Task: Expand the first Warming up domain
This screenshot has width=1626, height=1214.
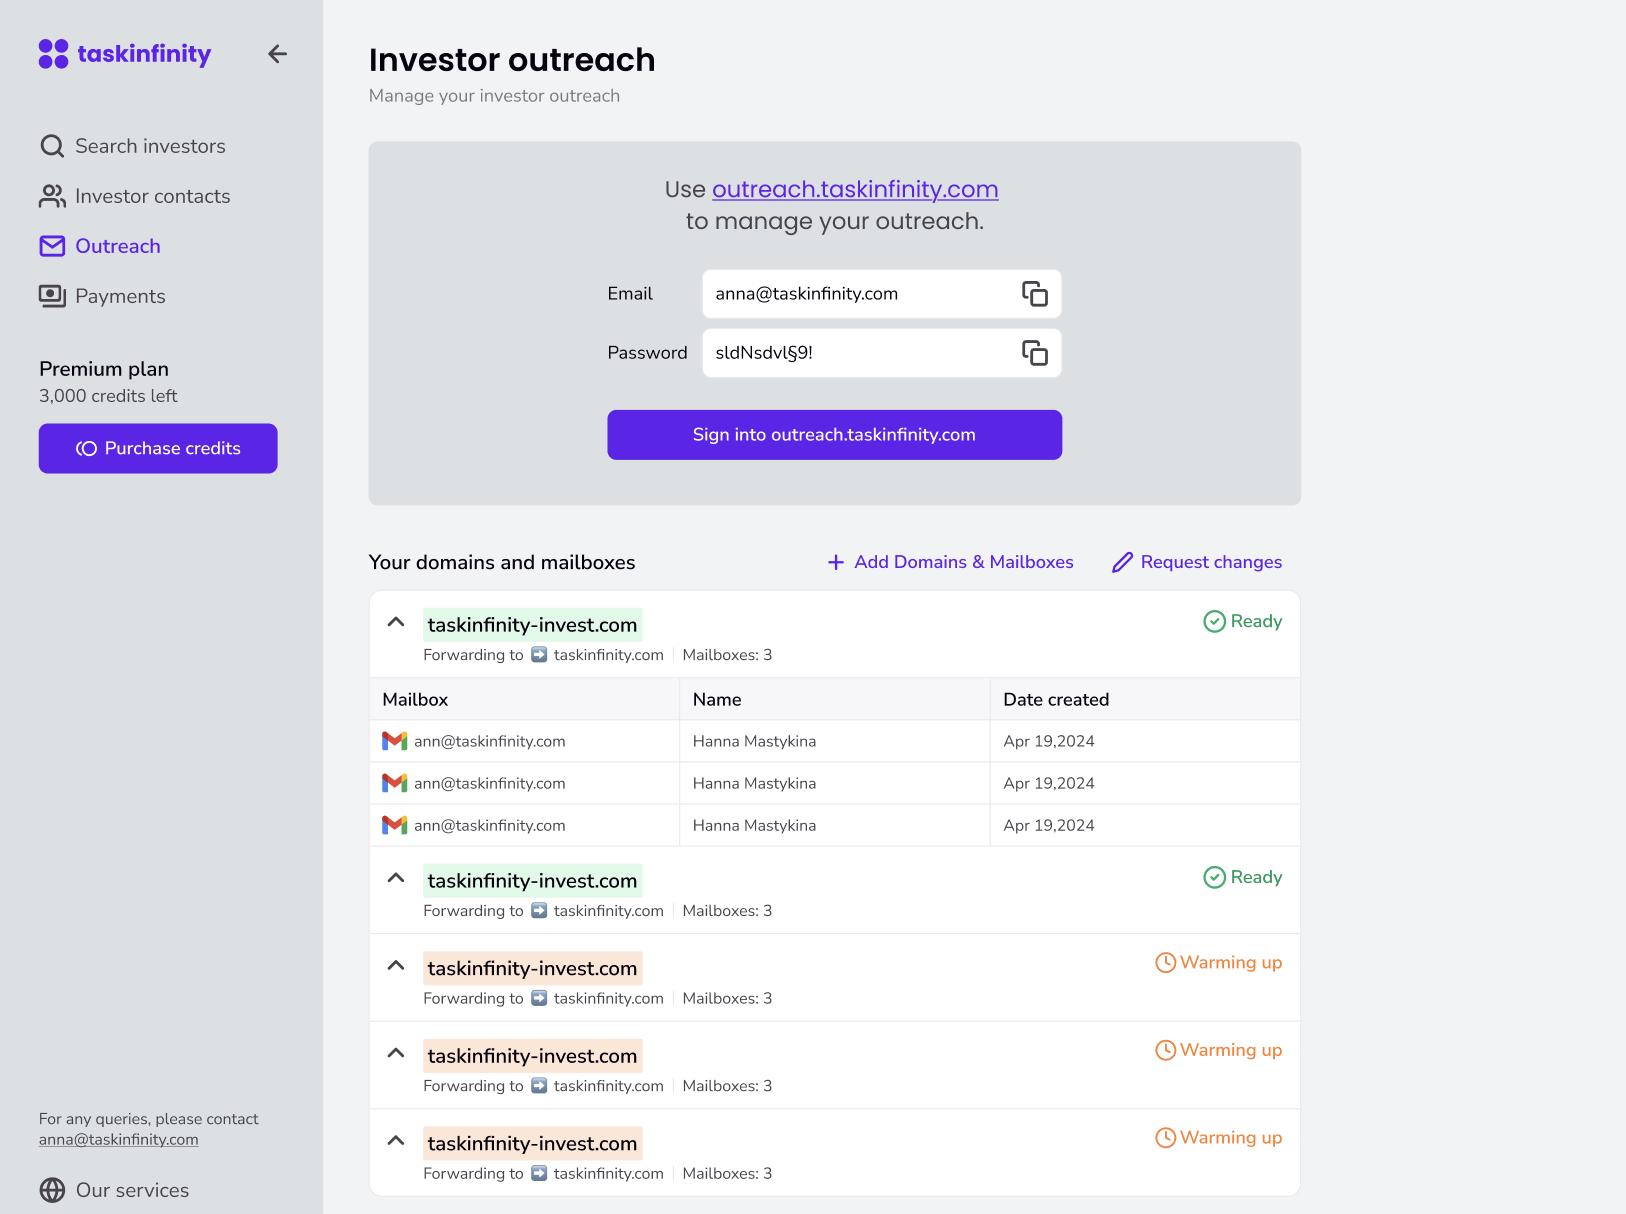Action: [396, 966]
